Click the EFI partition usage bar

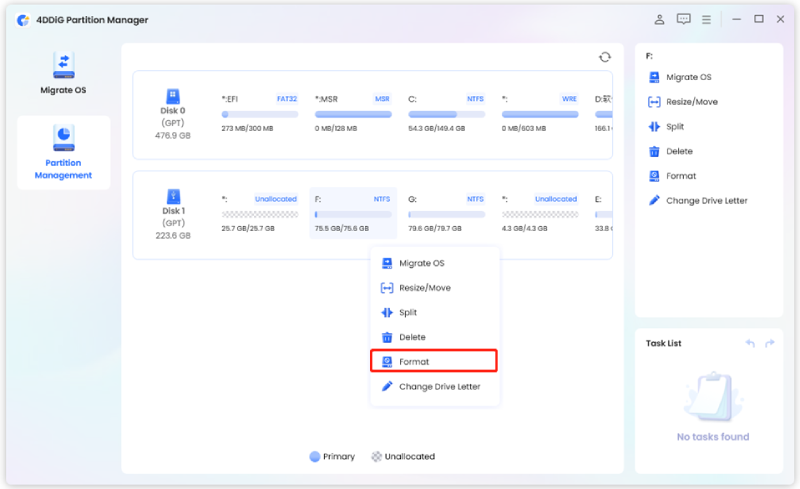260,114
